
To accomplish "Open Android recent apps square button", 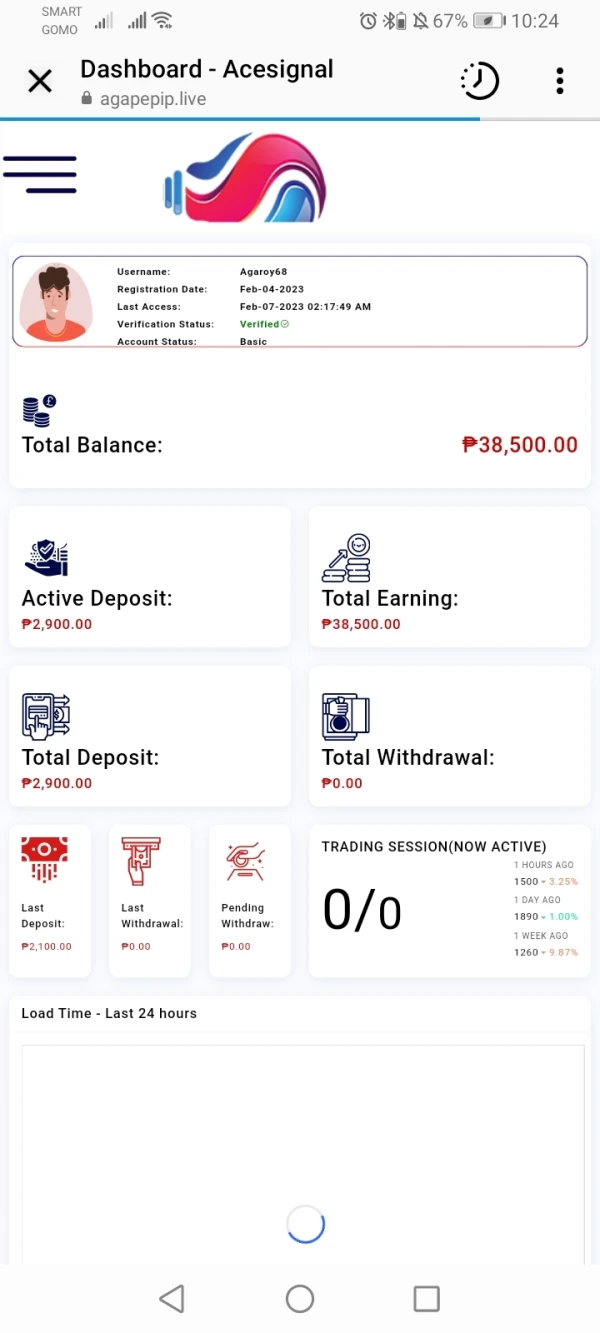I will 426,1298.
